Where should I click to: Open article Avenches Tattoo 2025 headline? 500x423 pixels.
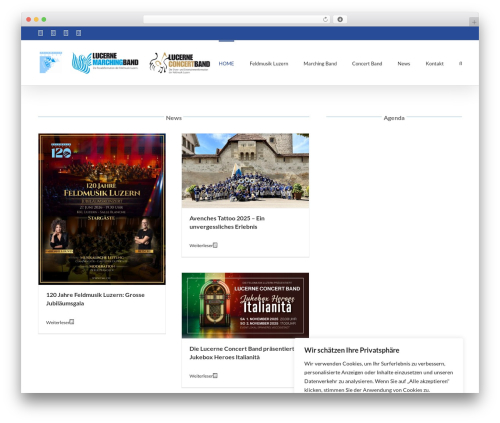click(x=227, y=222)
